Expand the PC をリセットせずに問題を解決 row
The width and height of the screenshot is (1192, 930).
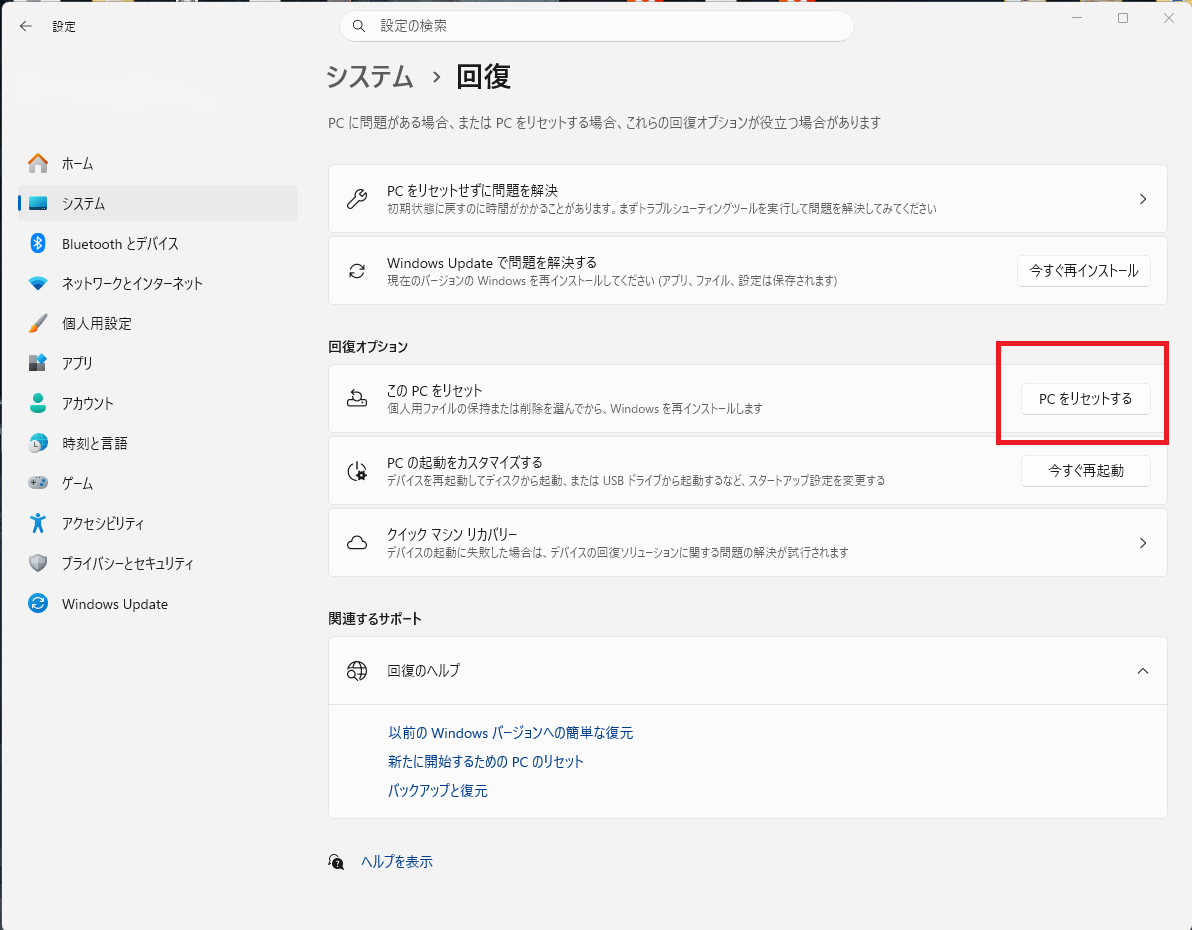pos(1142,198)
